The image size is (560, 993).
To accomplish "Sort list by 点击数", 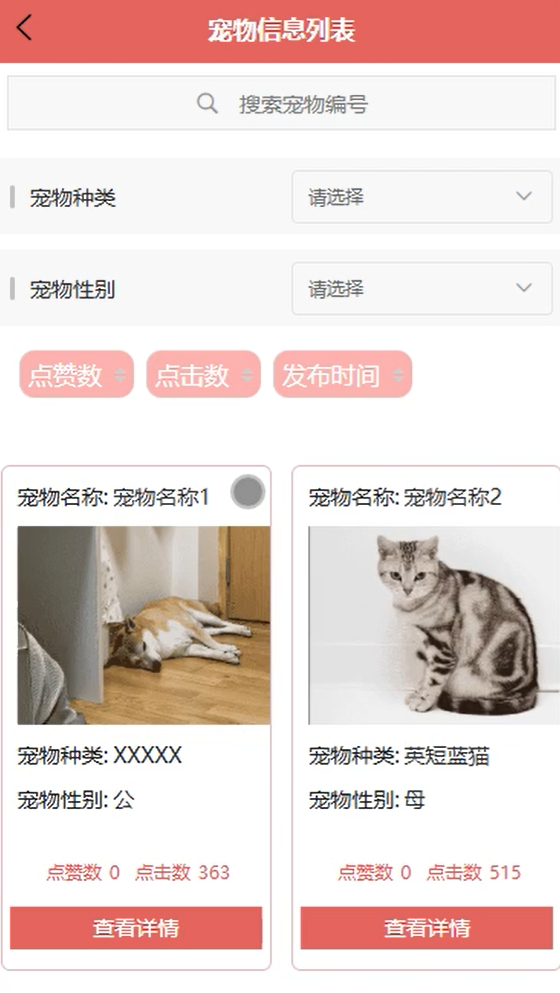I will point(203,375).
